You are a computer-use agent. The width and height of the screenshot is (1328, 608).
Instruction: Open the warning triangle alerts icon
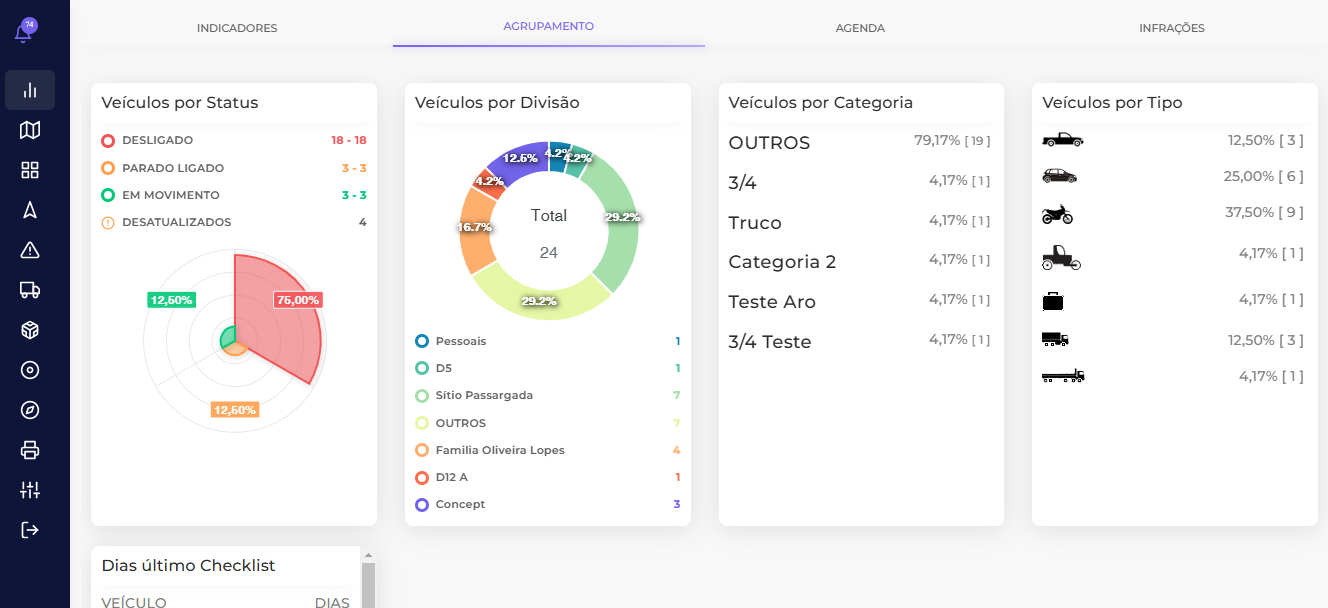pos(30,250)
